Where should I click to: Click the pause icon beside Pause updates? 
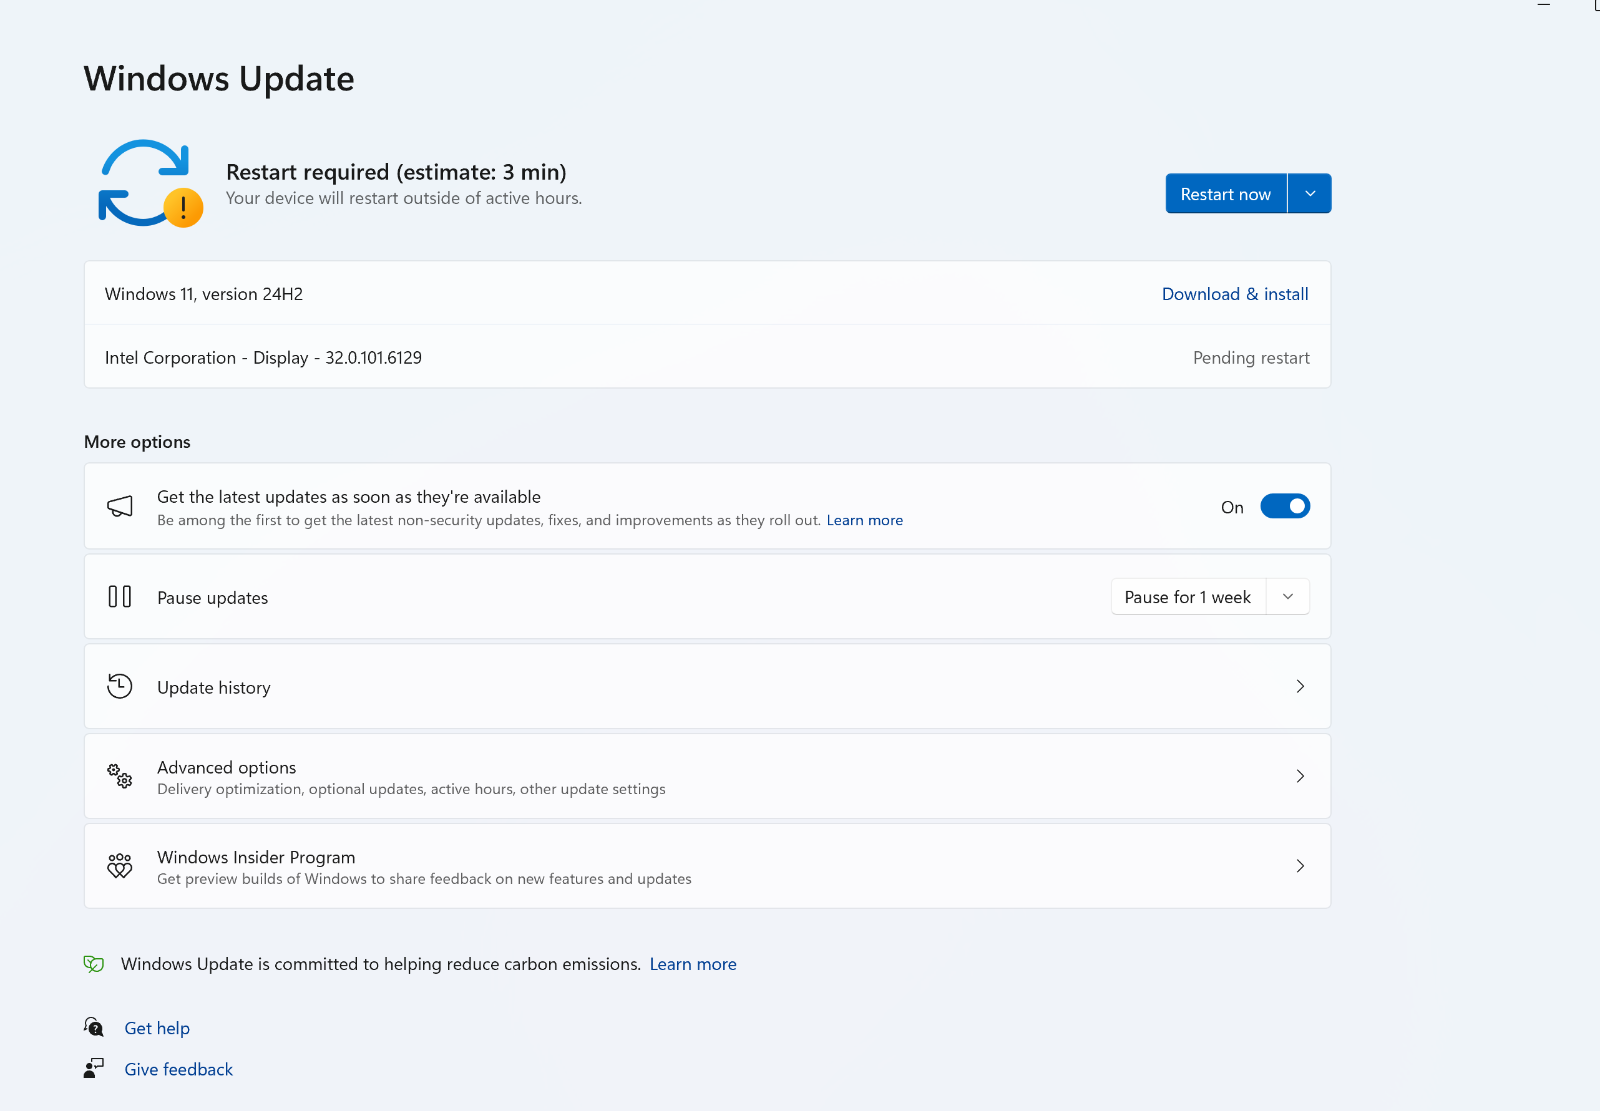coord(120,597)
